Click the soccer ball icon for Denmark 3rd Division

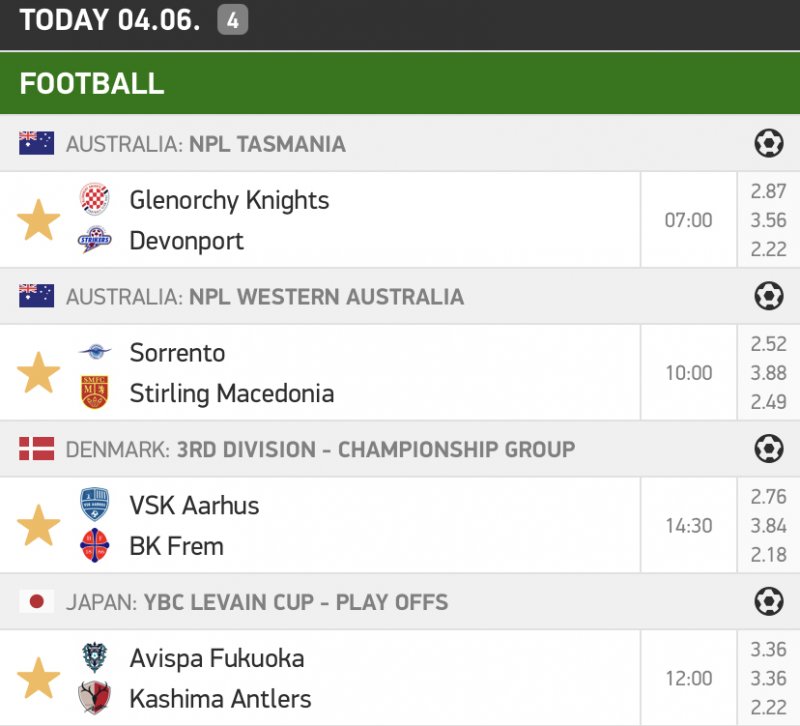[x=768, y=449]
